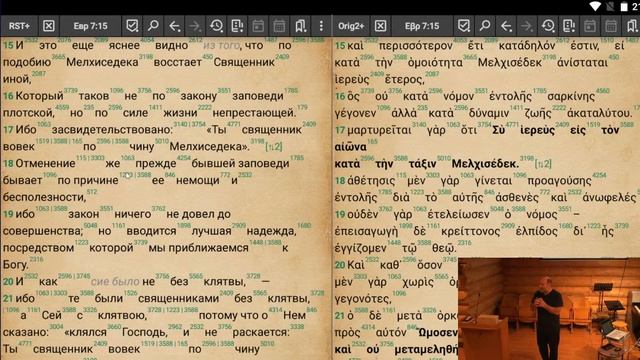This screenshot has height=360, width=640.
Task: Open navigation history clock in left pane
Action: click(x=216, y=26)
